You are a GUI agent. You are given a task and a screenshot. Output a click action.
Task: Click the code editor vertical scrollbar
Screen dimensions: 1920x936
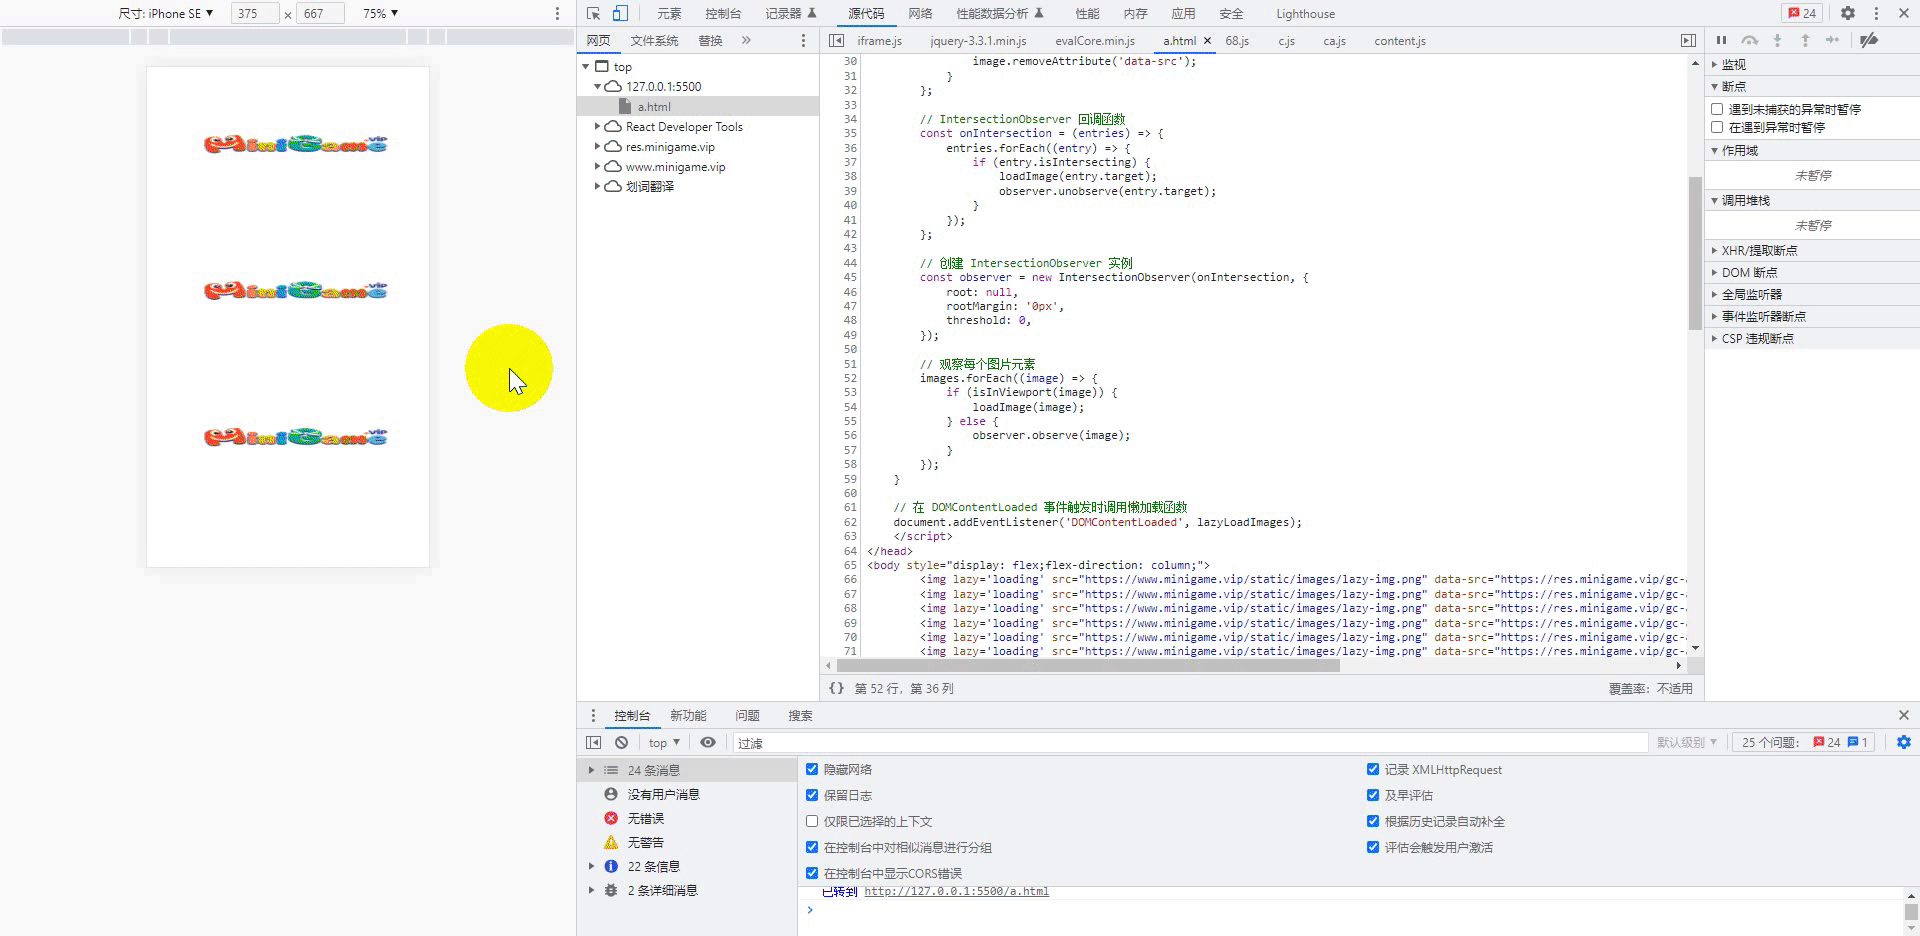coord(1695,253)
